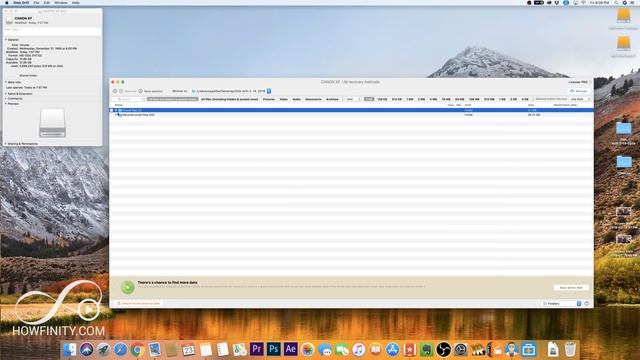Open the Window menu
Viewport: 640px width, 360px height.
61,2
